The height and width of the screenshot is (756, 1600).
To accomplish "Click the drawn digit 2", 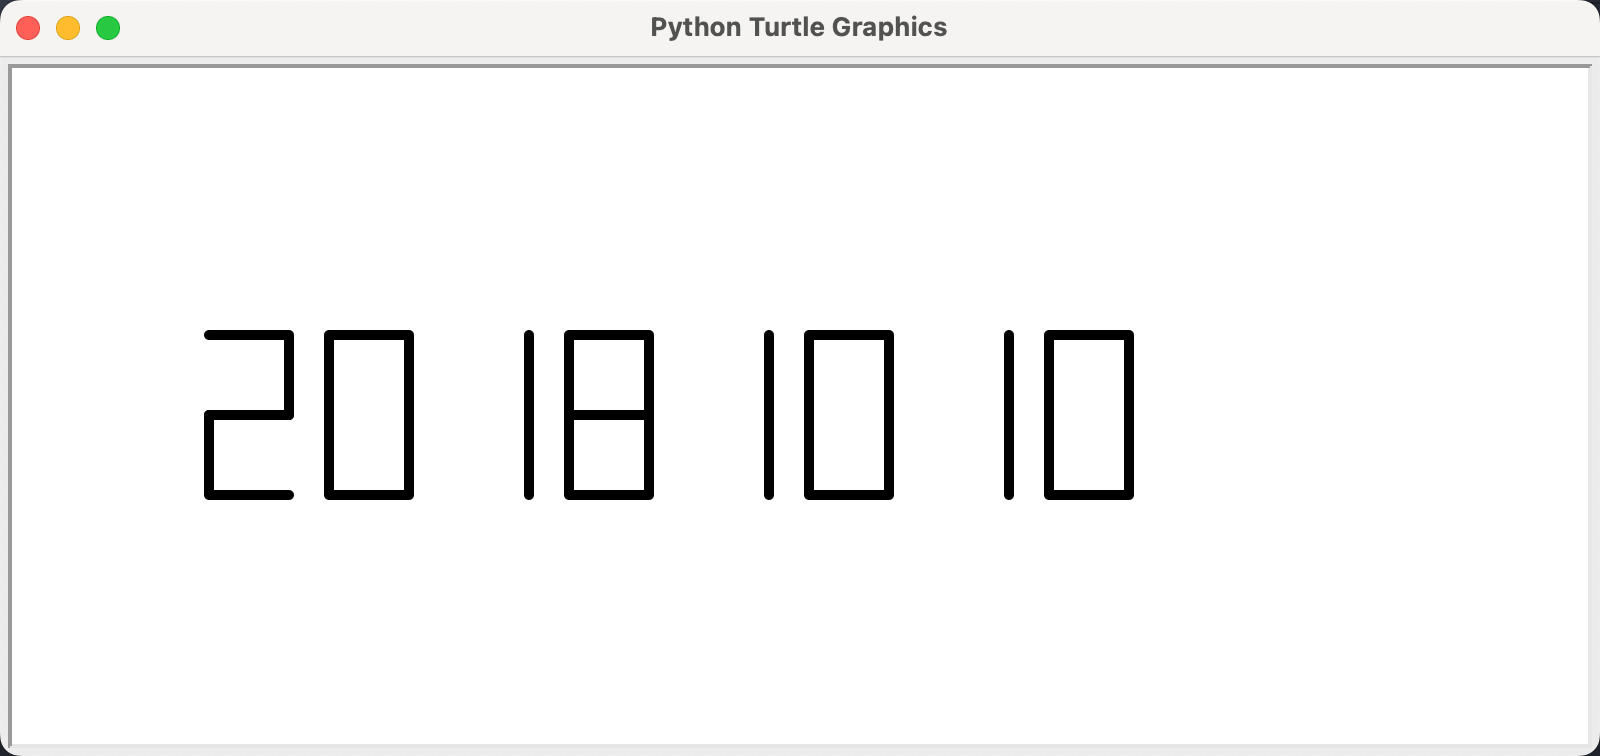I will 249,415.
